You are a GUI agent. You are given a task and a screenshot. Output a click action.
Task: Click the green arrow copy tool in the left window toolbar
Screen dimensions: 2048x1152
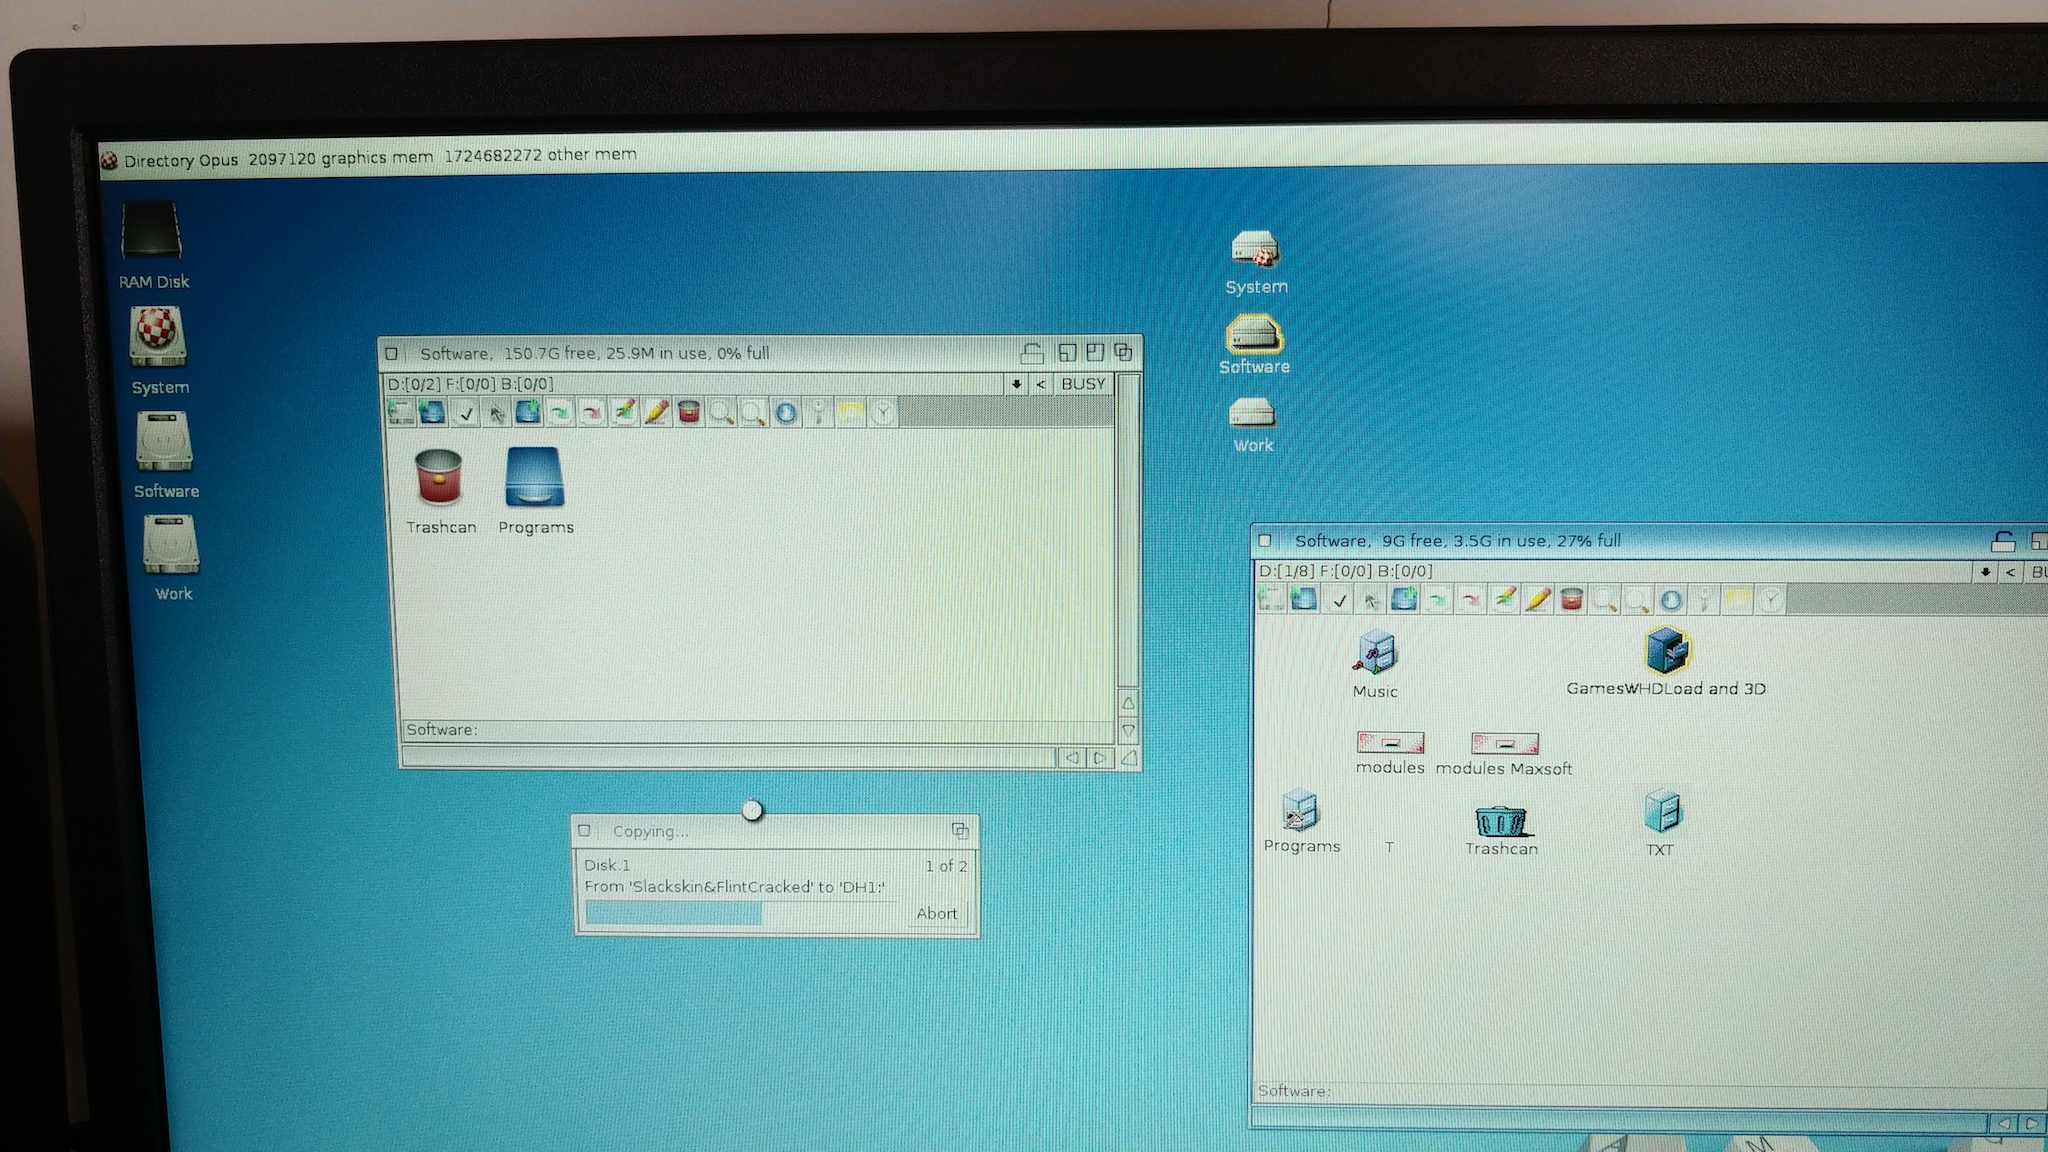560,412
